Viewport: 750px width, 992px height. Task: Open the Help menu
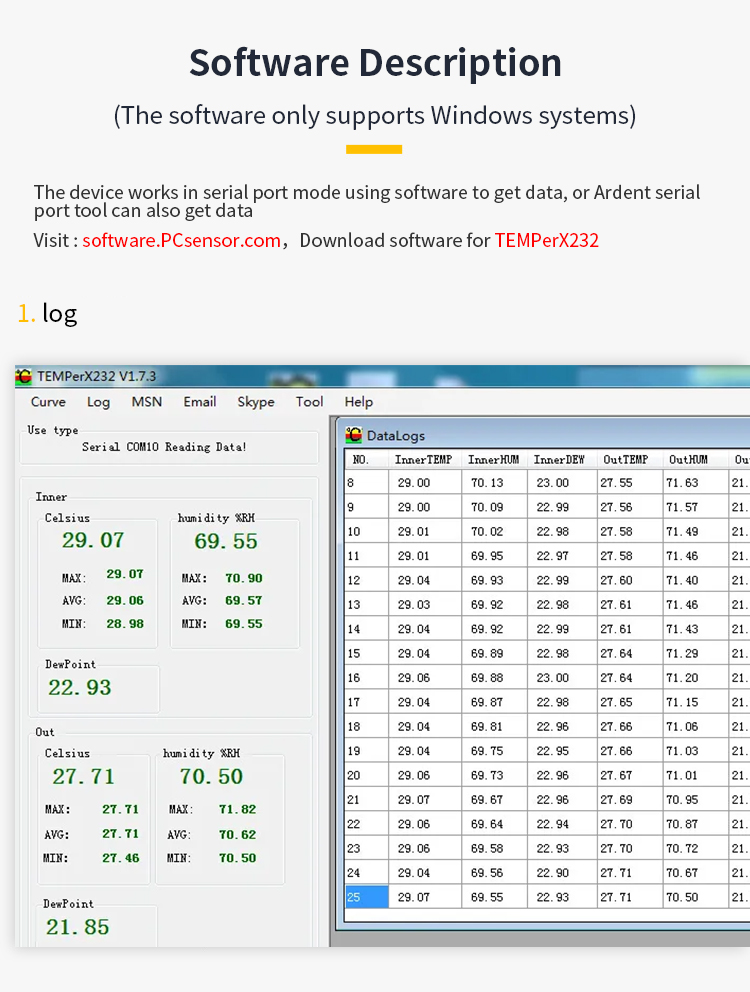pyautogui.click(x=359, y=402)
